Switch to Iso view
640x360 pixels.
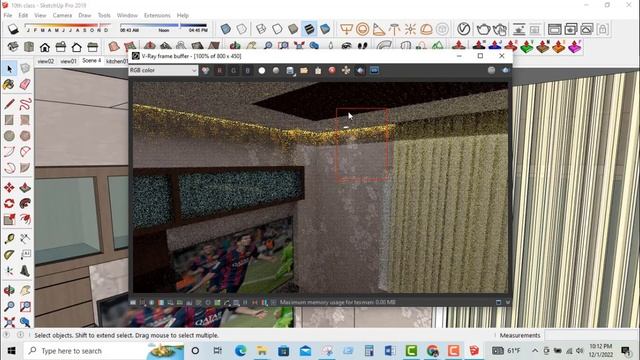coord(13,47)
